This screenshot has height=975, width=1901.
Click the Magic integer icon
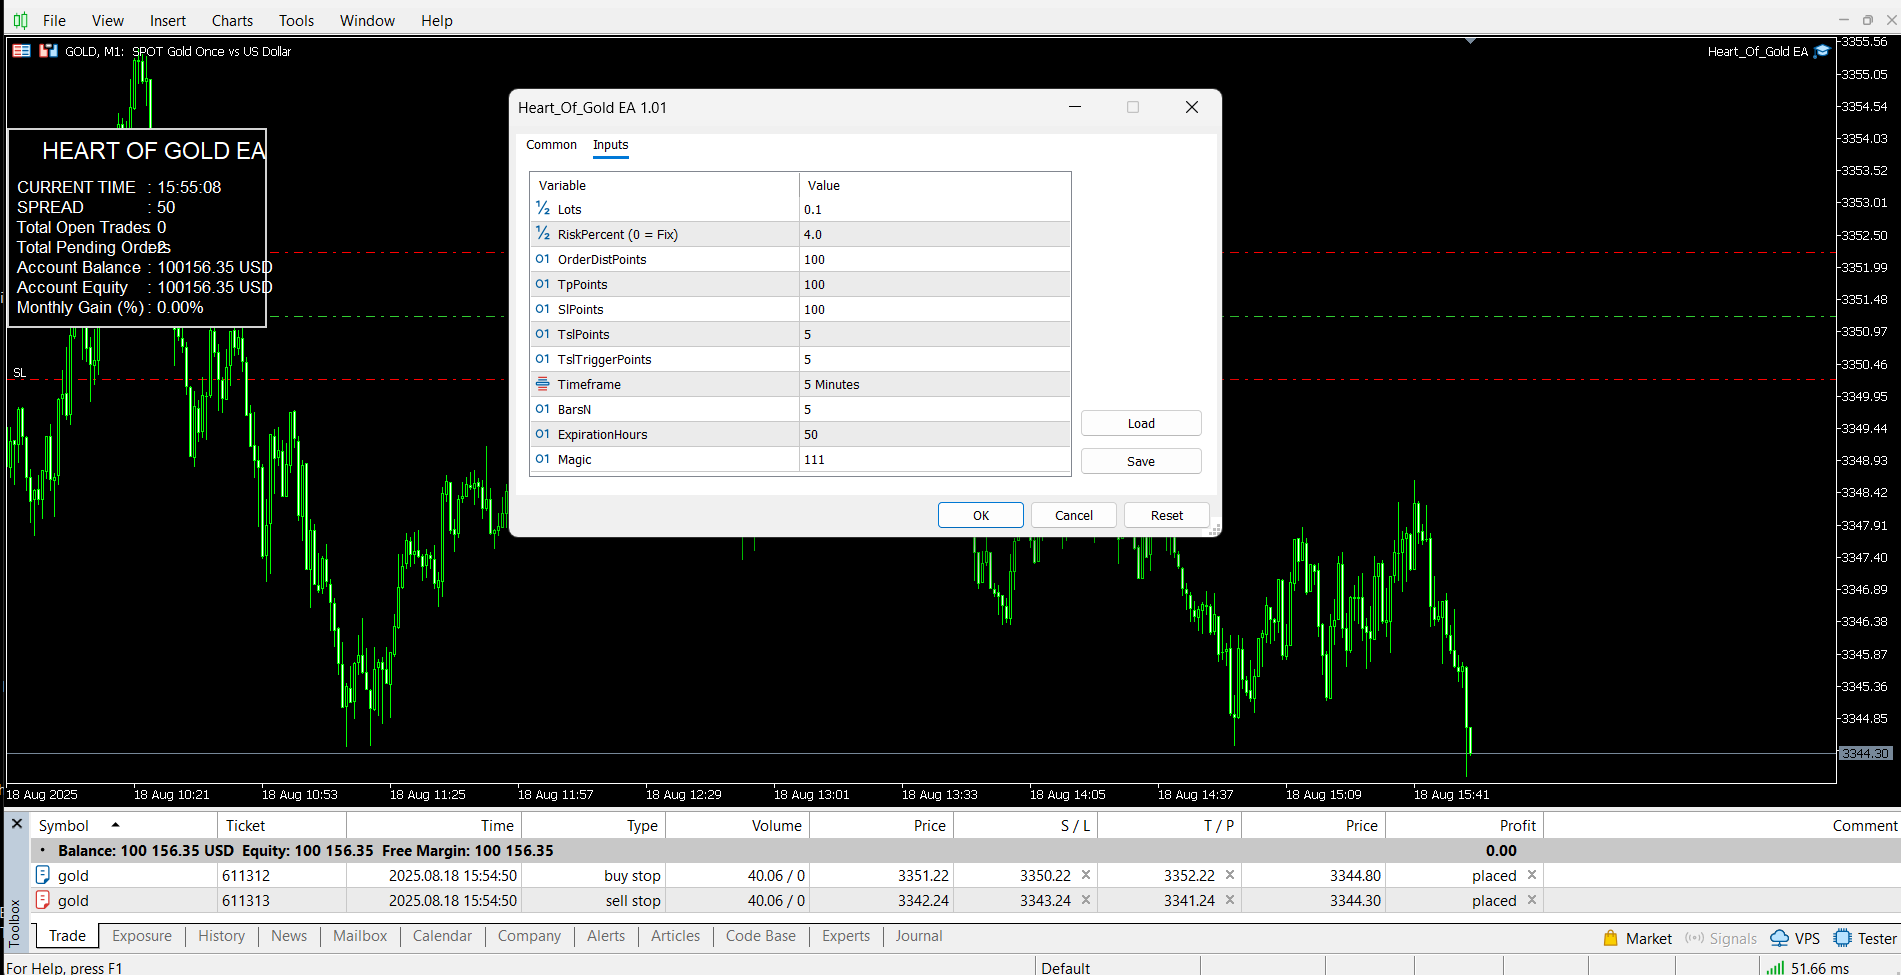(542, 459)
